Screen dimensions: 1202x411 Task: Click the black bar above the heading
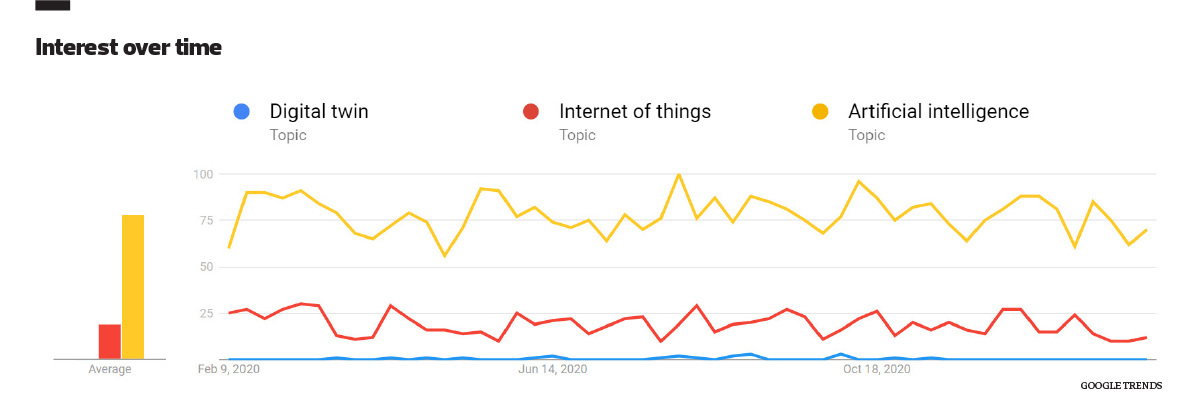tap(52, 5)
